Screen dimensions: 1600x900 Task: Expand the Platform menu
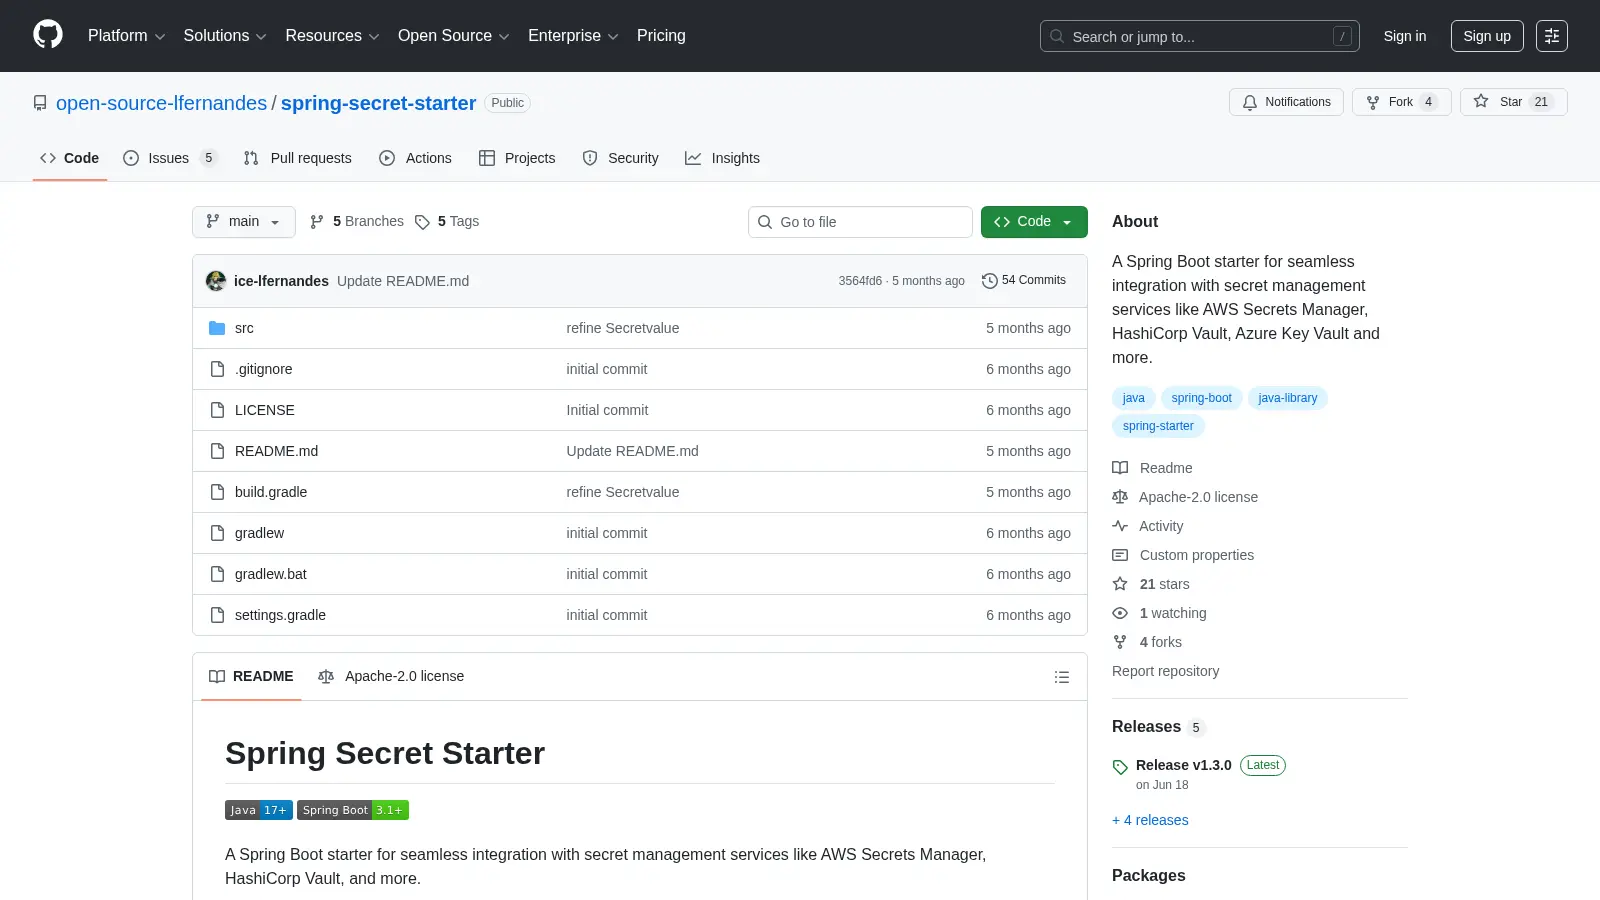coord(126,36)
